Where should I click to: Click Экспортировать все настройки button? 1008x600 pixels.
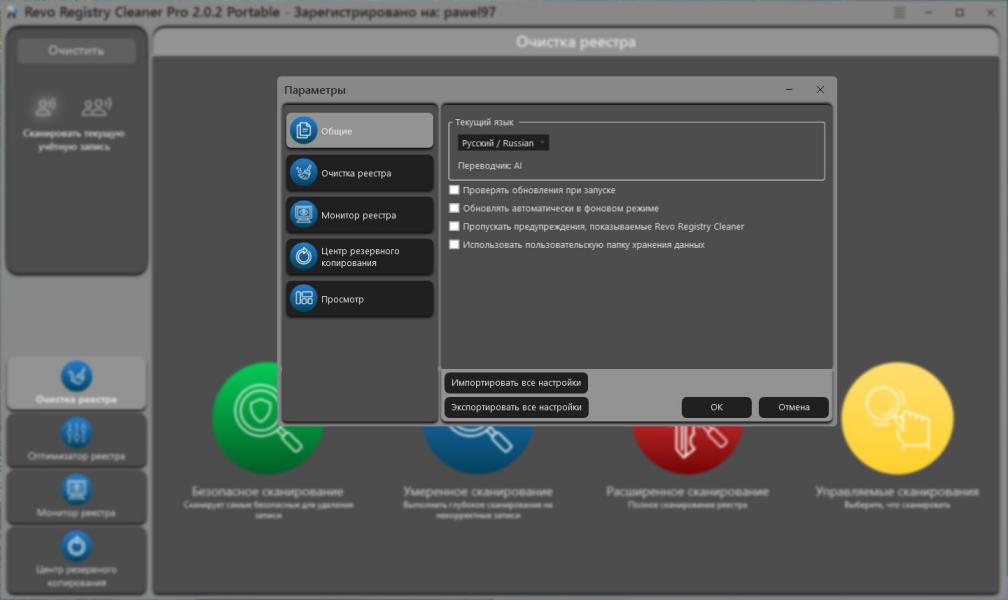point(516,407)
